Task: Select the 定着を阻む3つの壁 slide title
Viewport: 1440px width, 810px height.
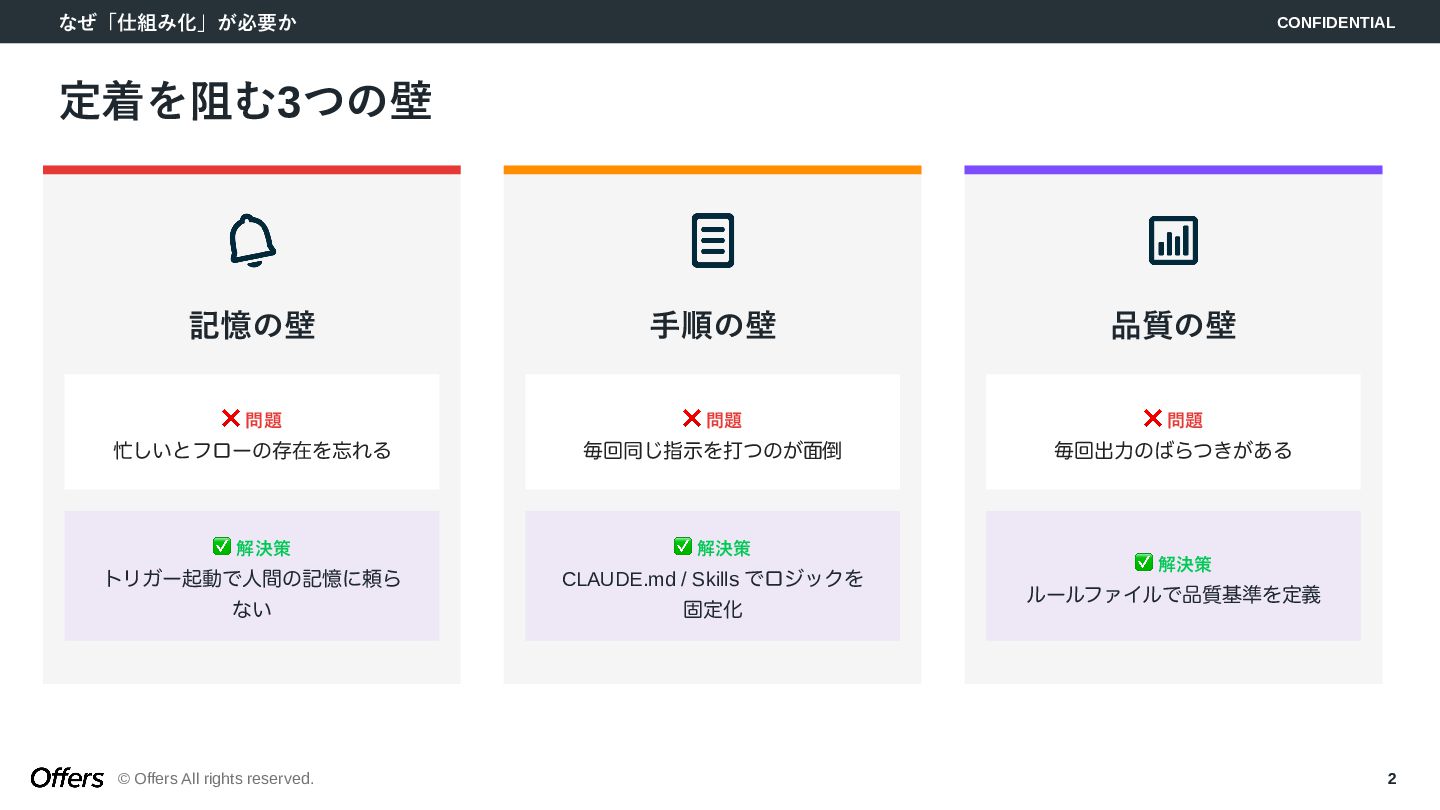Action: coord(246,102)
